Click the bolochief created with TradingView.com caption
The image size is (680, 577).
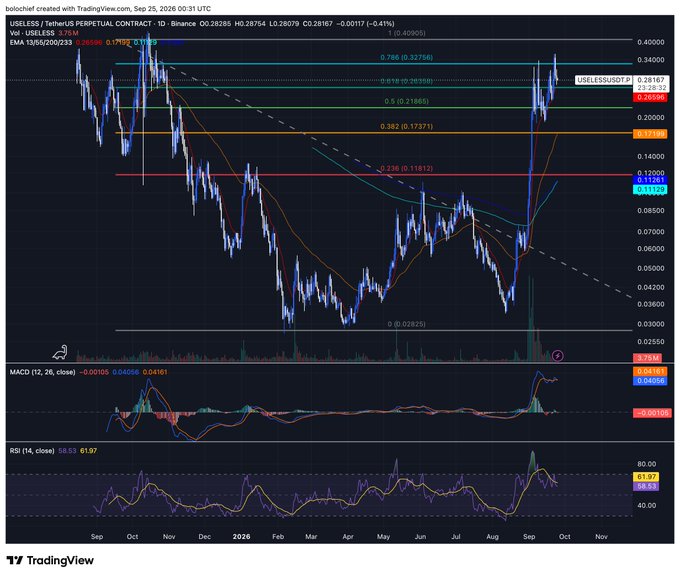pos(108,8)
